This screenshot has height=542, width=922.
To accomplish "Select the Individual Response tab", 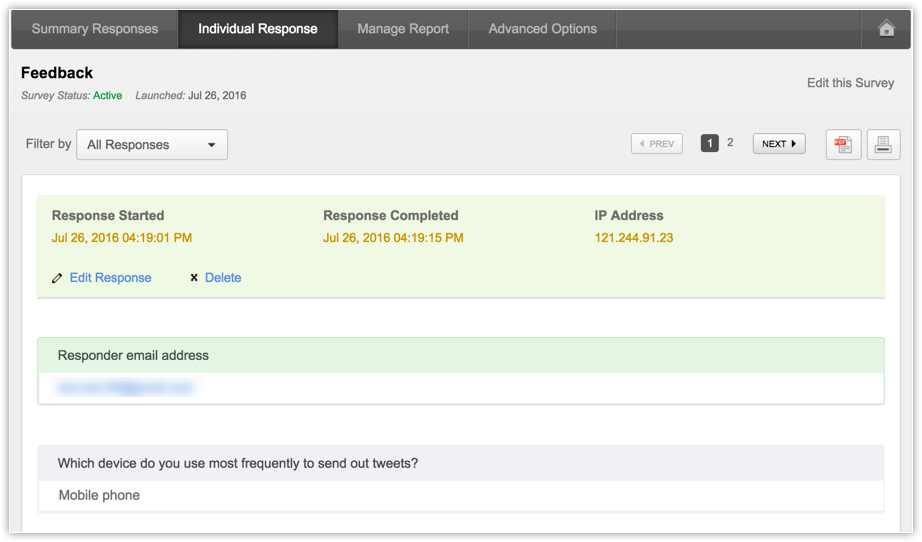I will pyautogui.click(x=257, y=29).
